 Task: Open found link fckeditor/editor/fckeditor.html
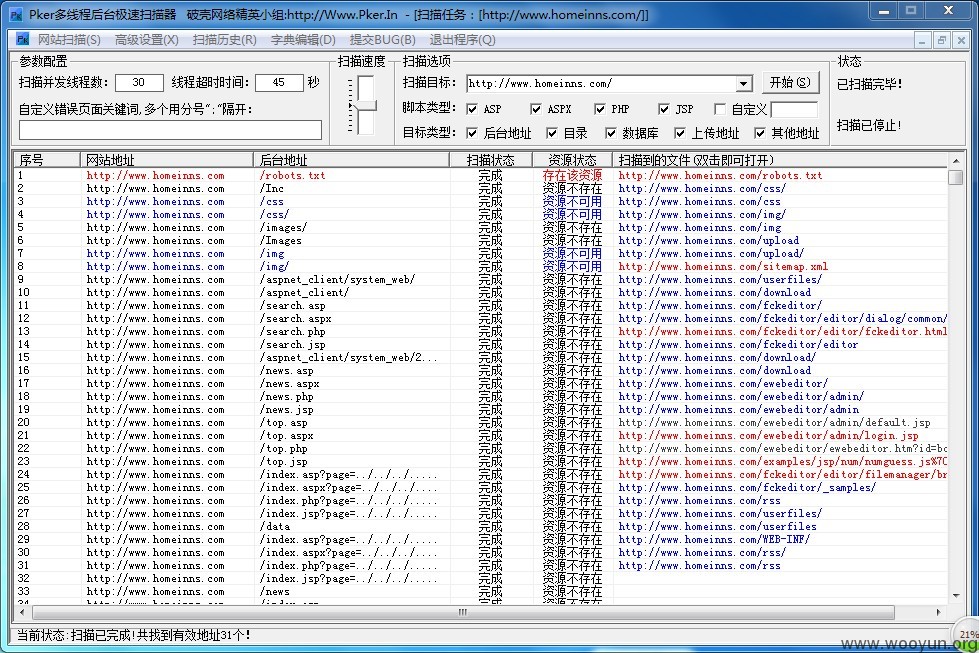pyautogui.click(x=782, y=331)
